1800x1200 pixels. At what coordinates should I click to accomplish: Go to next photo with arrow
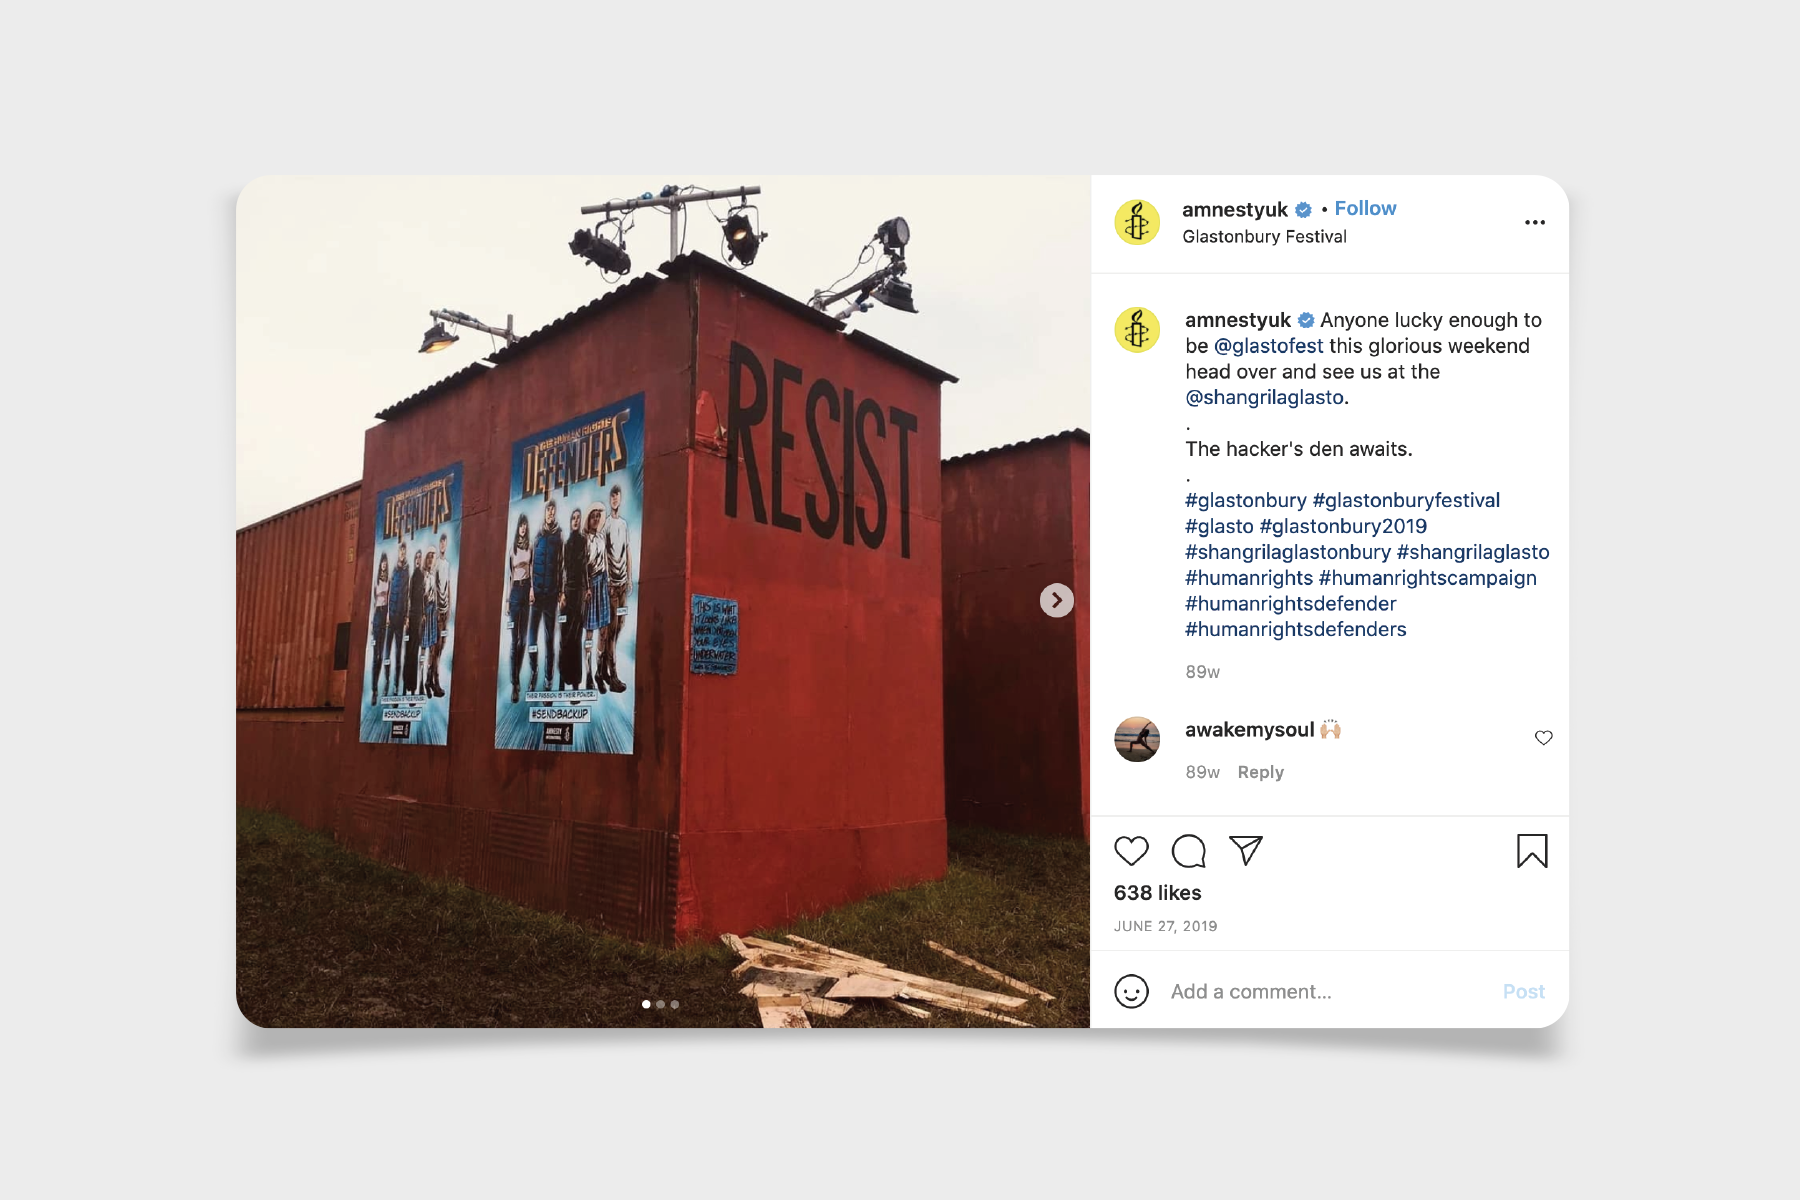(1056, 600)
